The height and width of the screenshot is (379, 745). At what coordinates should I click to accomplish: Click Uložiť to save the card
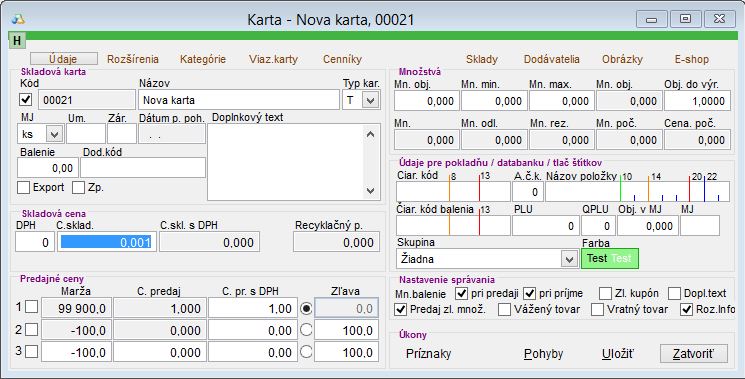(x=618, y=354)
